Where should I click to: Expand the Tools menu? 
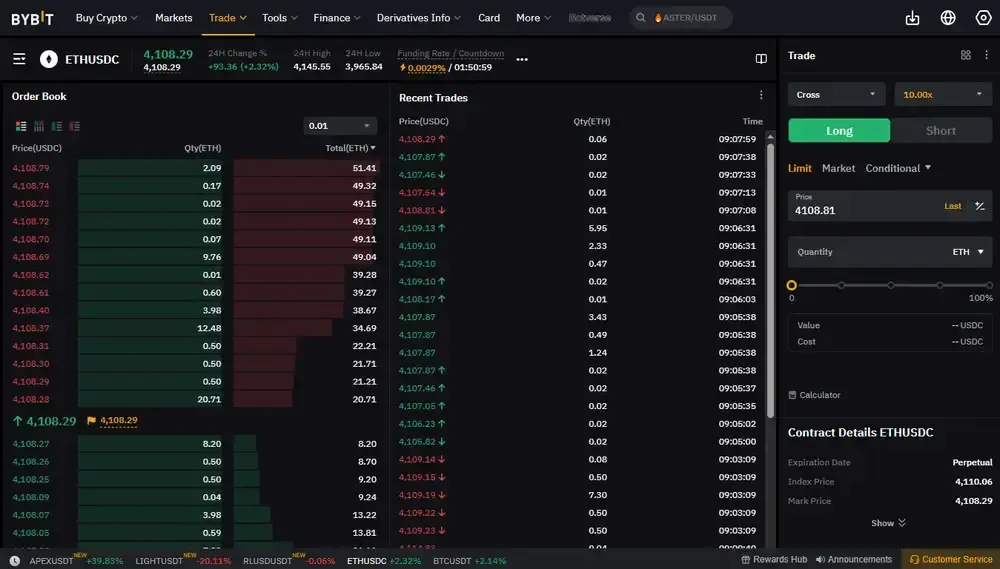pyautogui.click(x=280, y=18)
